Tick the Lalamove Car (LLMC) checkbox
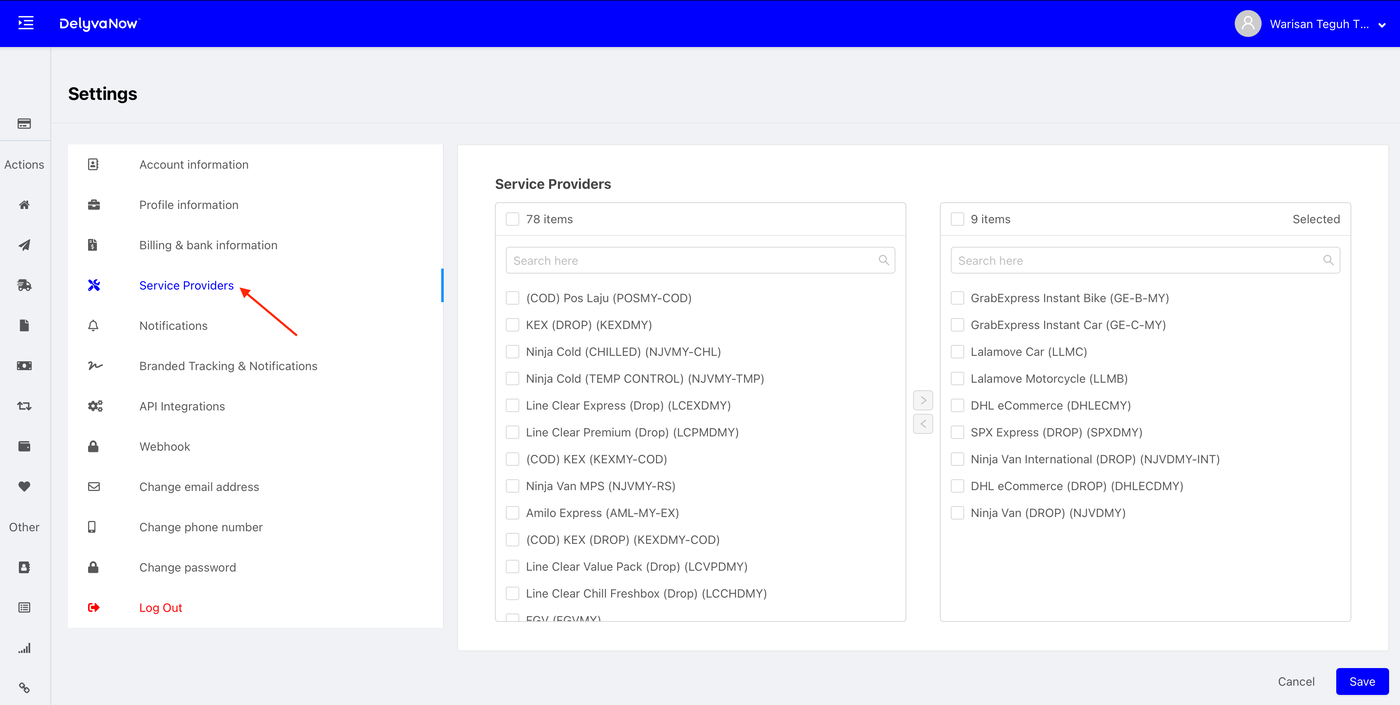The image size is (1400, 705). pos(958,352)
